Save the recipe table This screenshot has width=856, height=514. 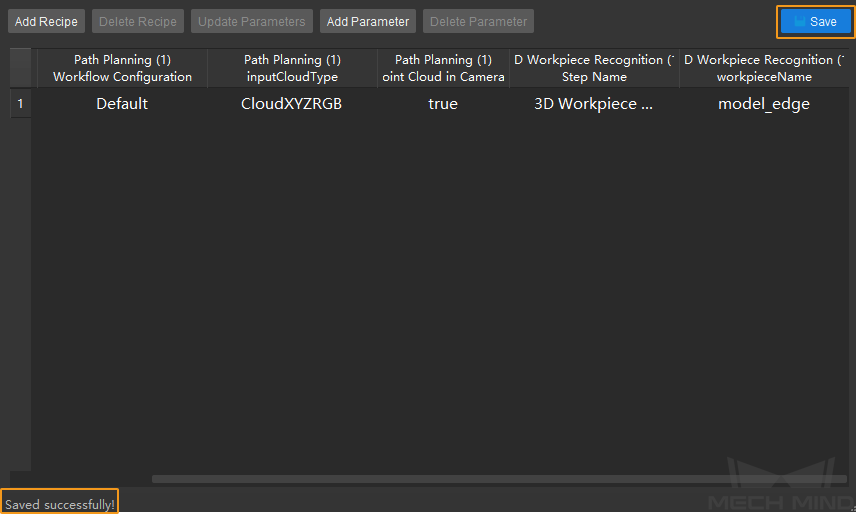pyautogui.click(x=816, y=22)
